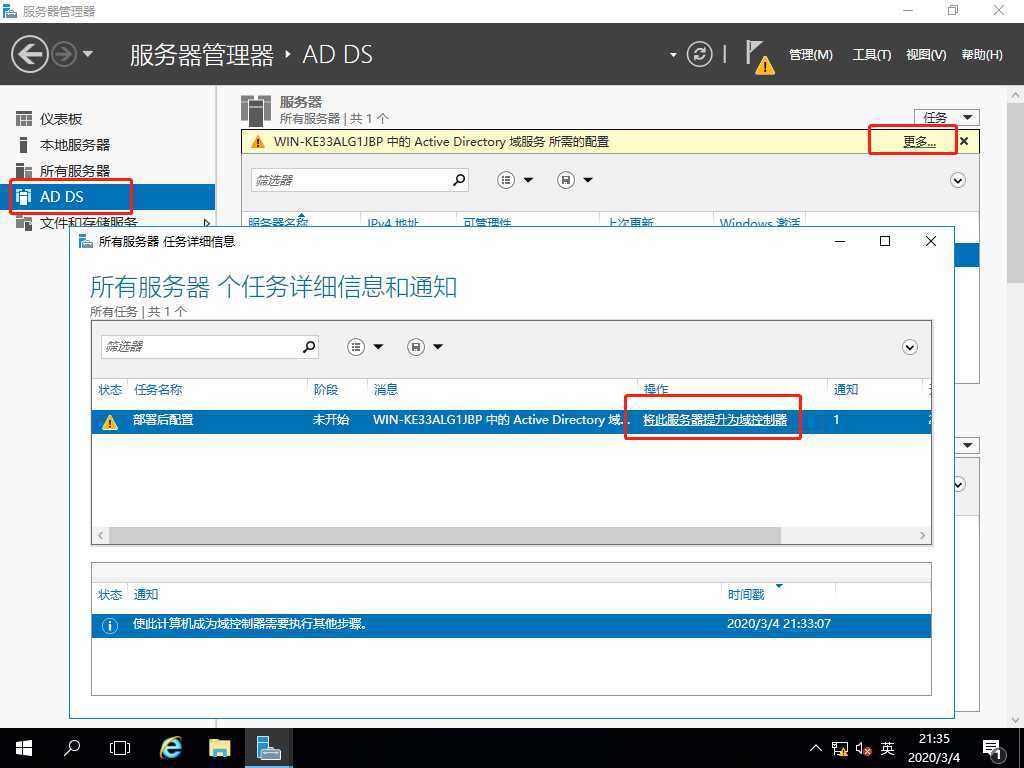The width and height of the screenshot is (1024, 768).
Task: Open the 帮助(H) menu
Action: [982, 55]
